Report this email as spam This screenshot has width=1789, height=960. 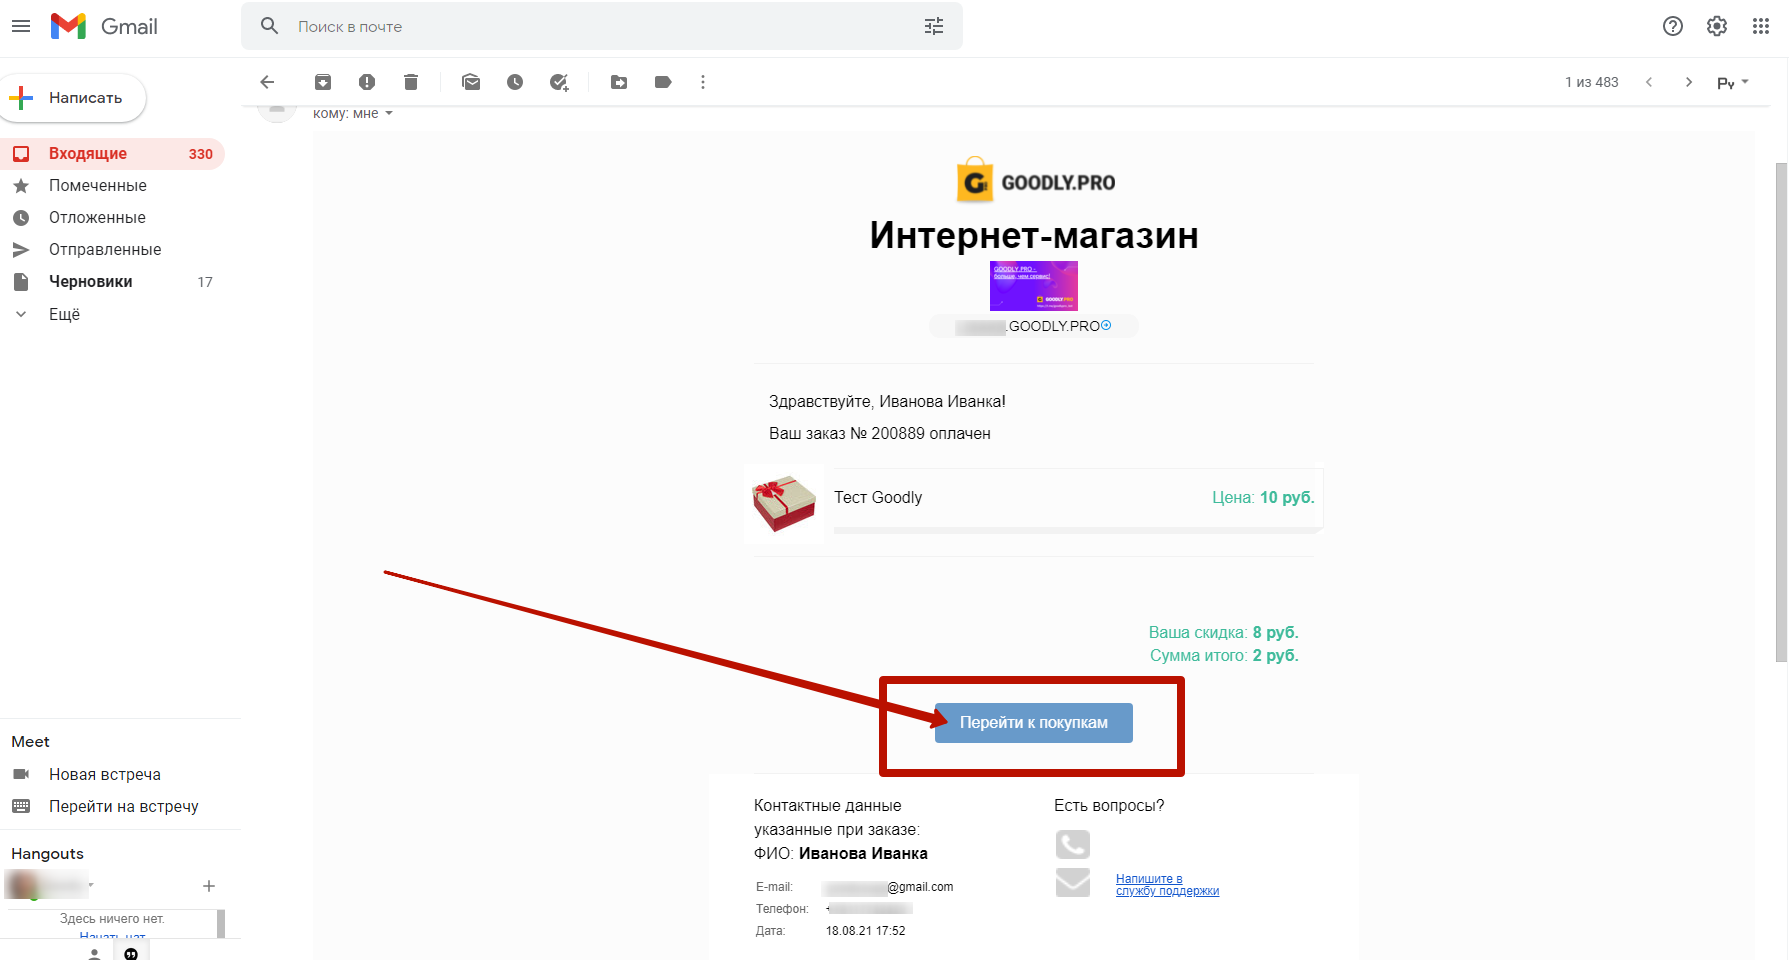[x=367, y=82]
